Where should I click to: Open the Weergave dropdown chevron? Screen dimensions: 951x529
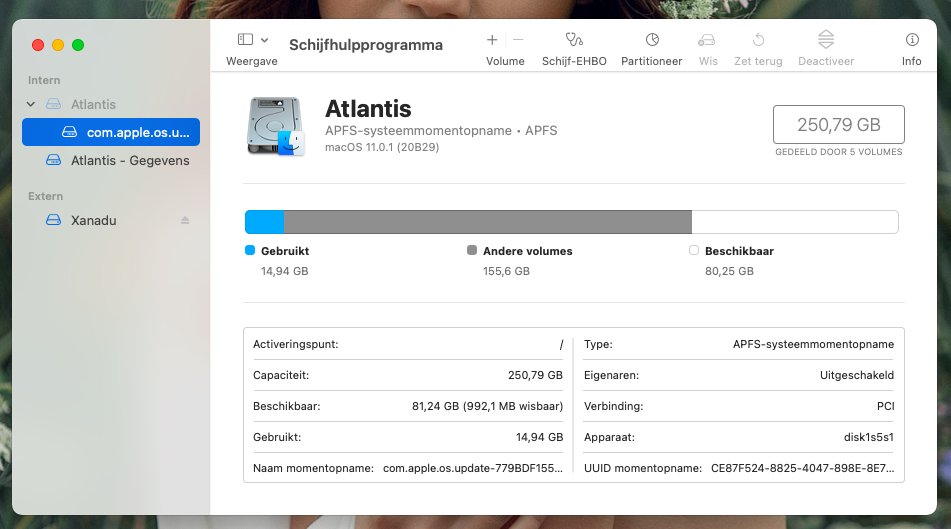tap(264, 40)
